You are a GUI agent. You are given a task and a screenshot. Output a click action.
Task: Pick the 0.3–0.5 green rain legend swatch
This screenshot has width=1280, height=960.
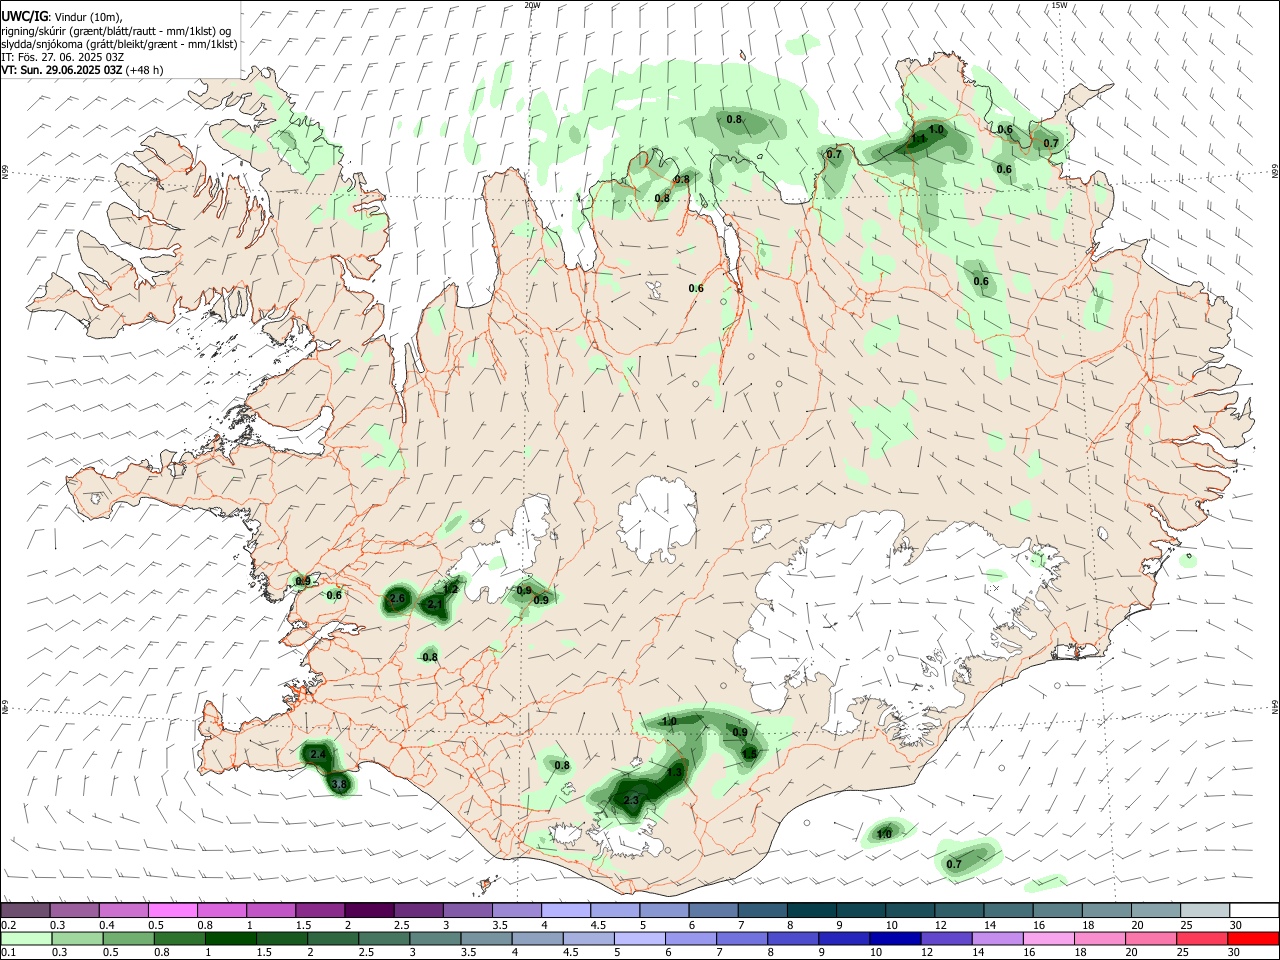tap(77, 939)
